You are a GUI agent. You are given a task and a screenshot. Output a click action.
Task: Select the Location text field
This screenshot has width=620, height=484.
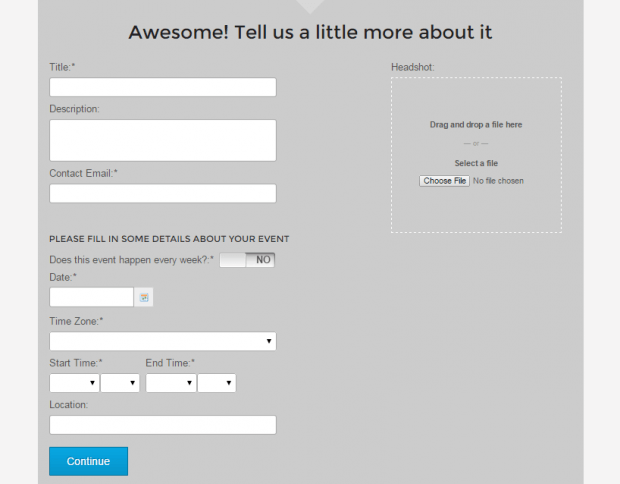point(162,425)
